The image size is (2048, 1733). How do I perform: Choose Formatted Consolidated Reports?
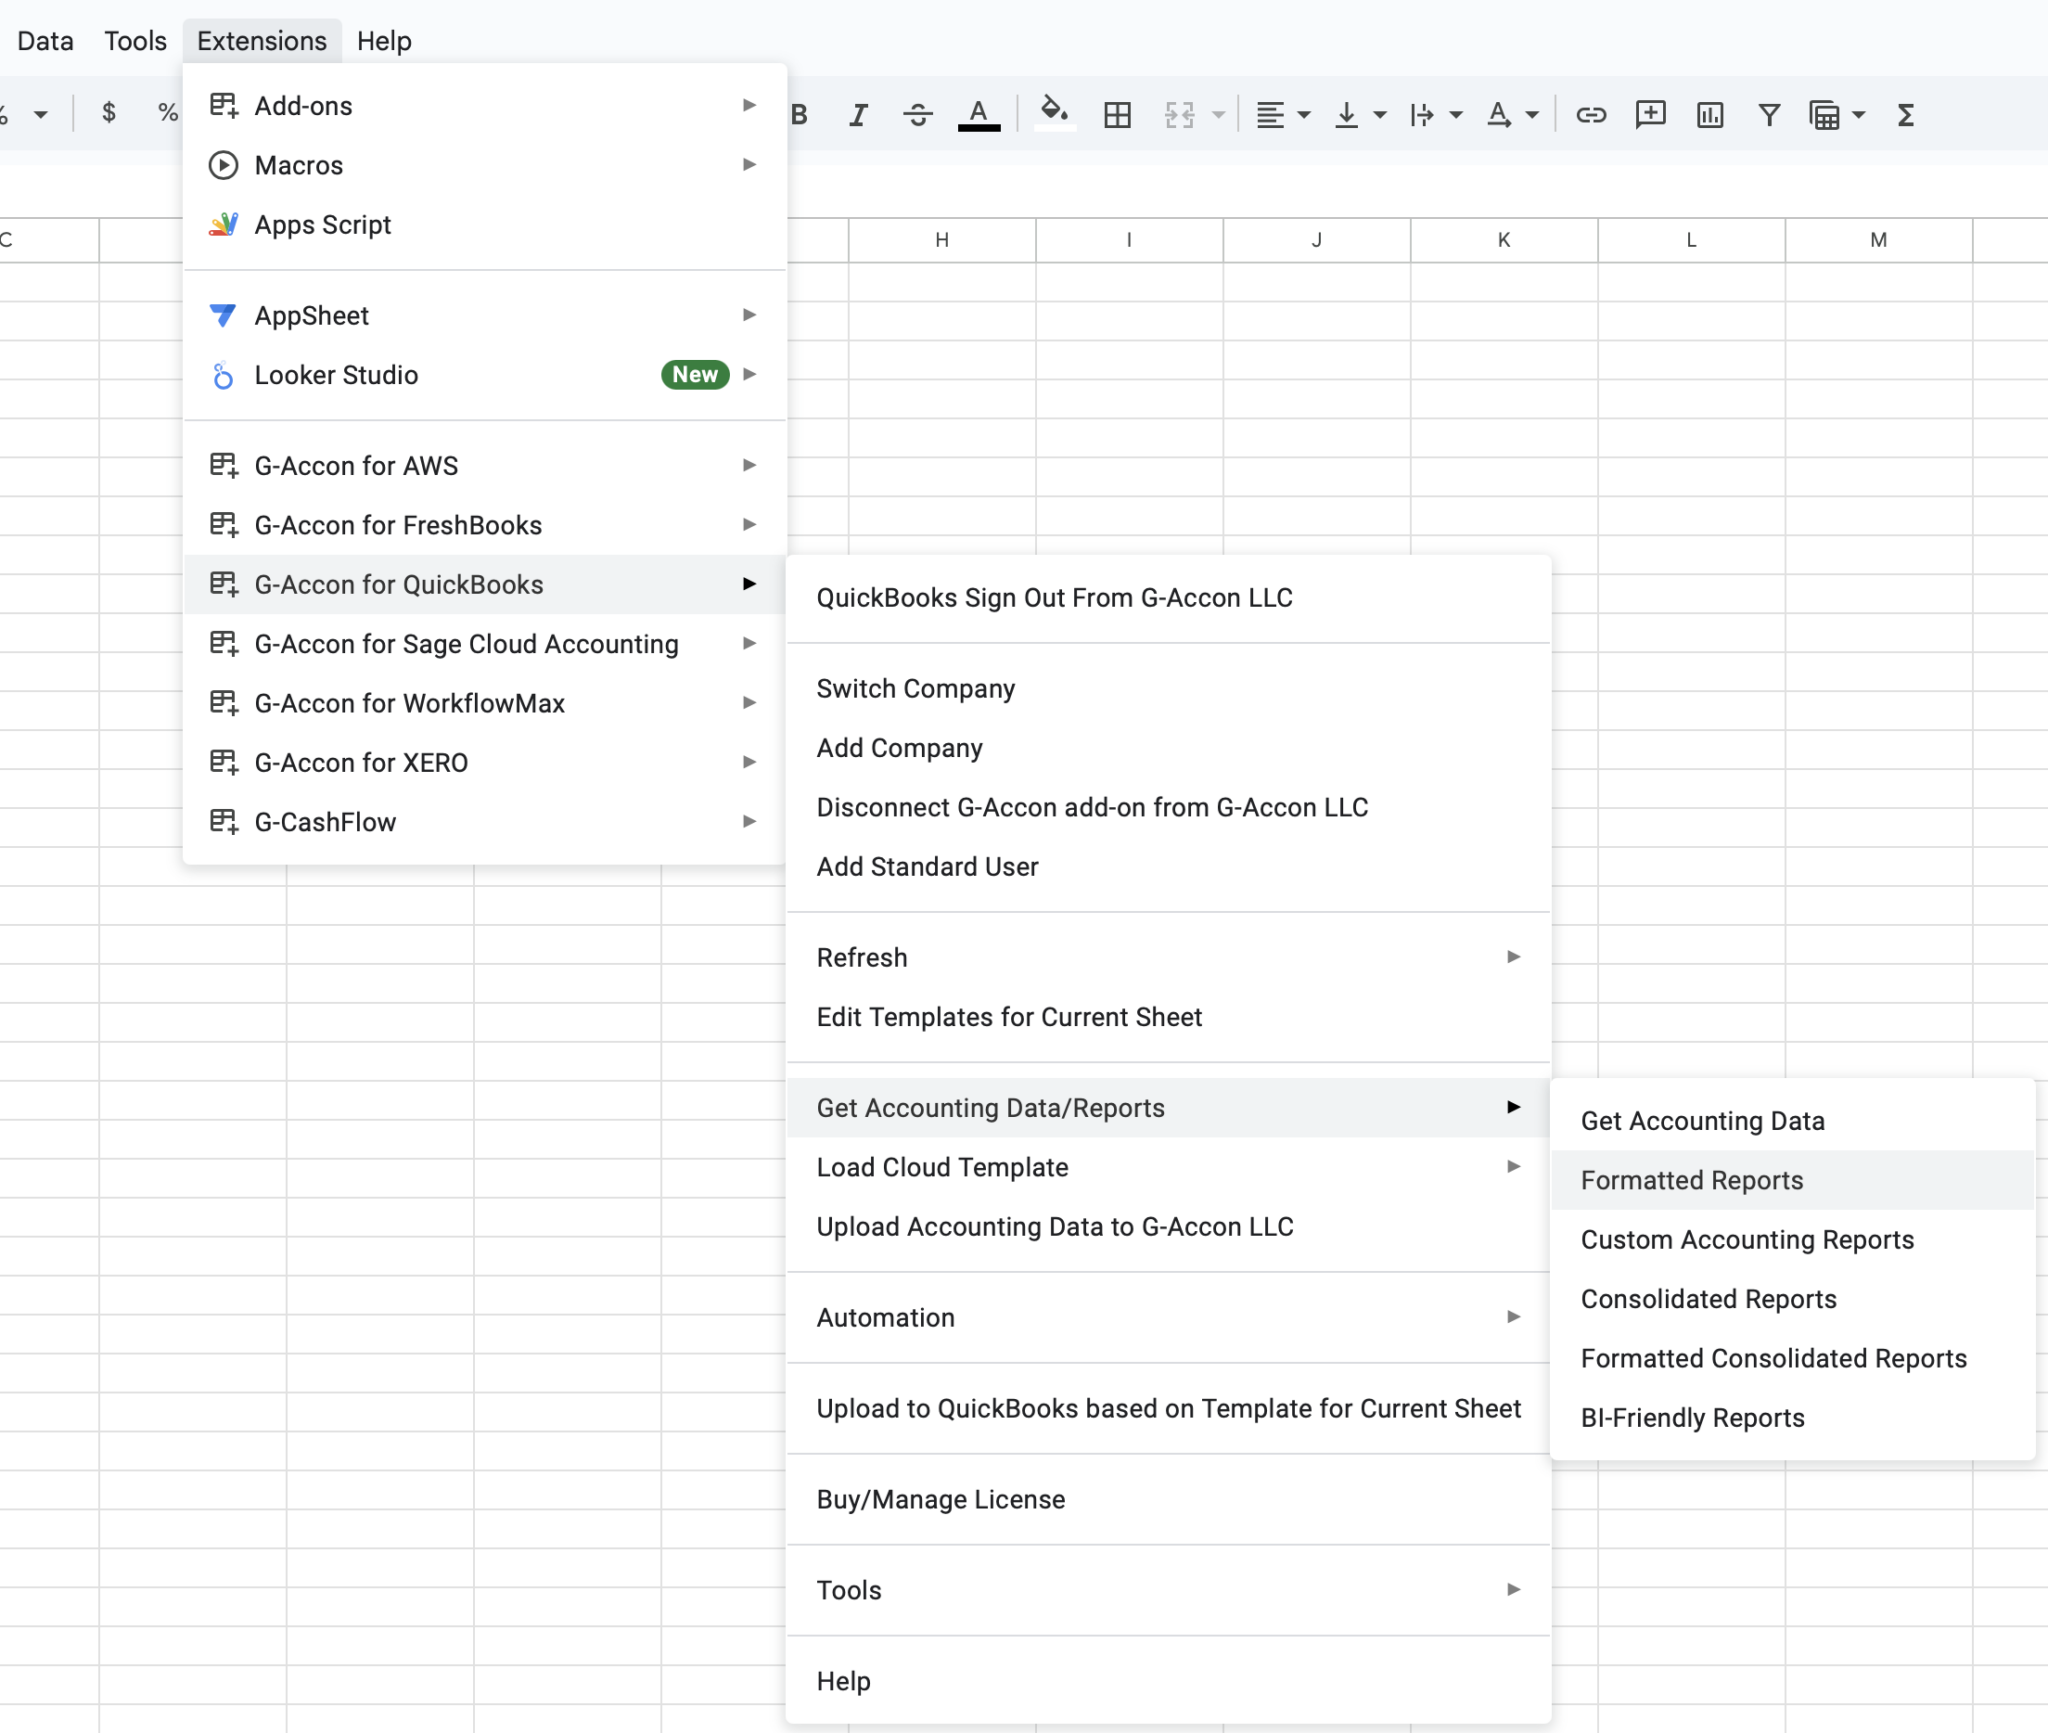tap(1793, 1358)
